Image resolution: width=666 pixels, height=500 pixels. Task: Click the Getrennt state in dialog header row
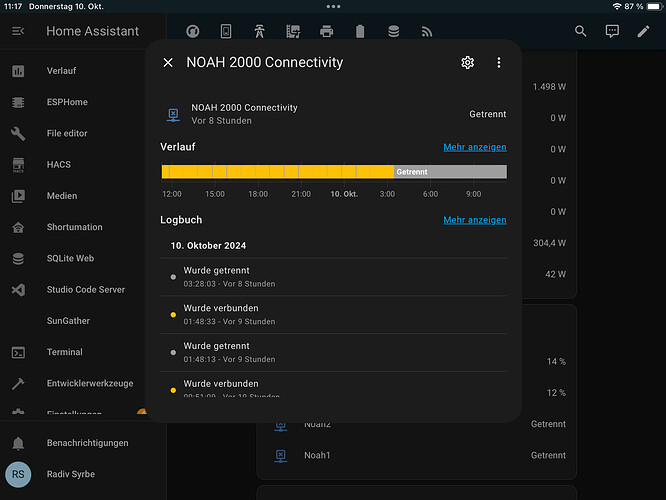488,114
